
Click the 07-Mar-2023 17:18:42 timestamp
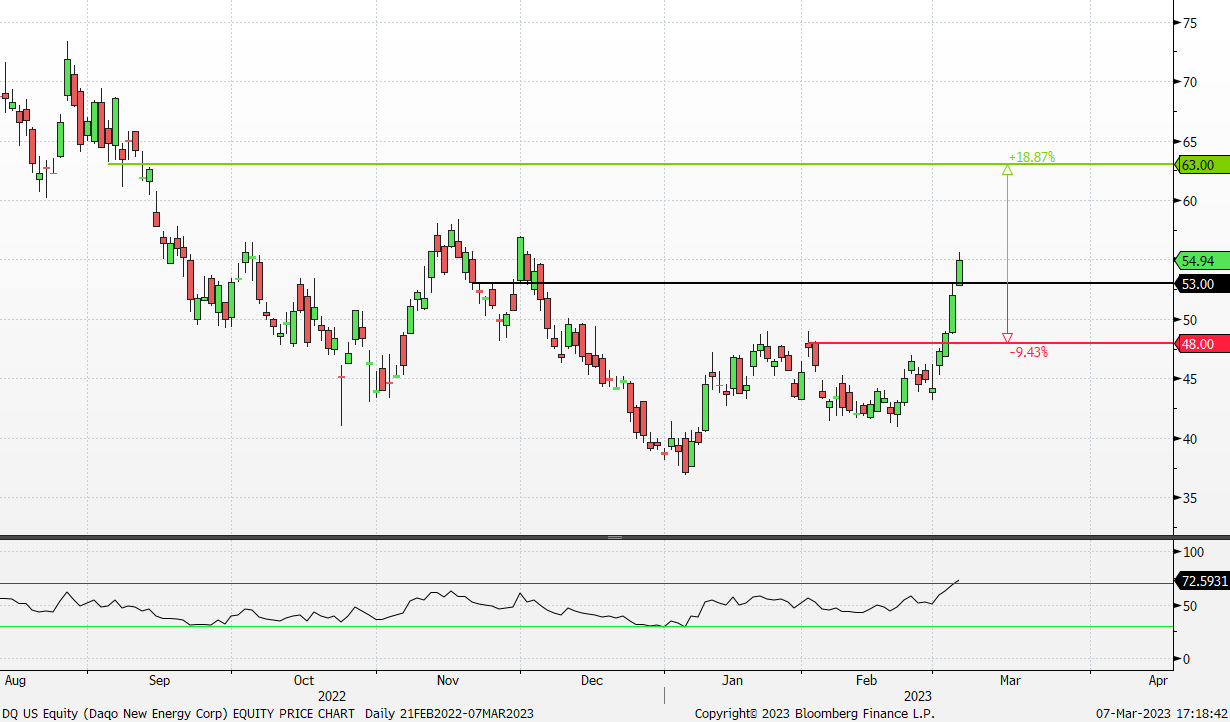click(1160, 713)
